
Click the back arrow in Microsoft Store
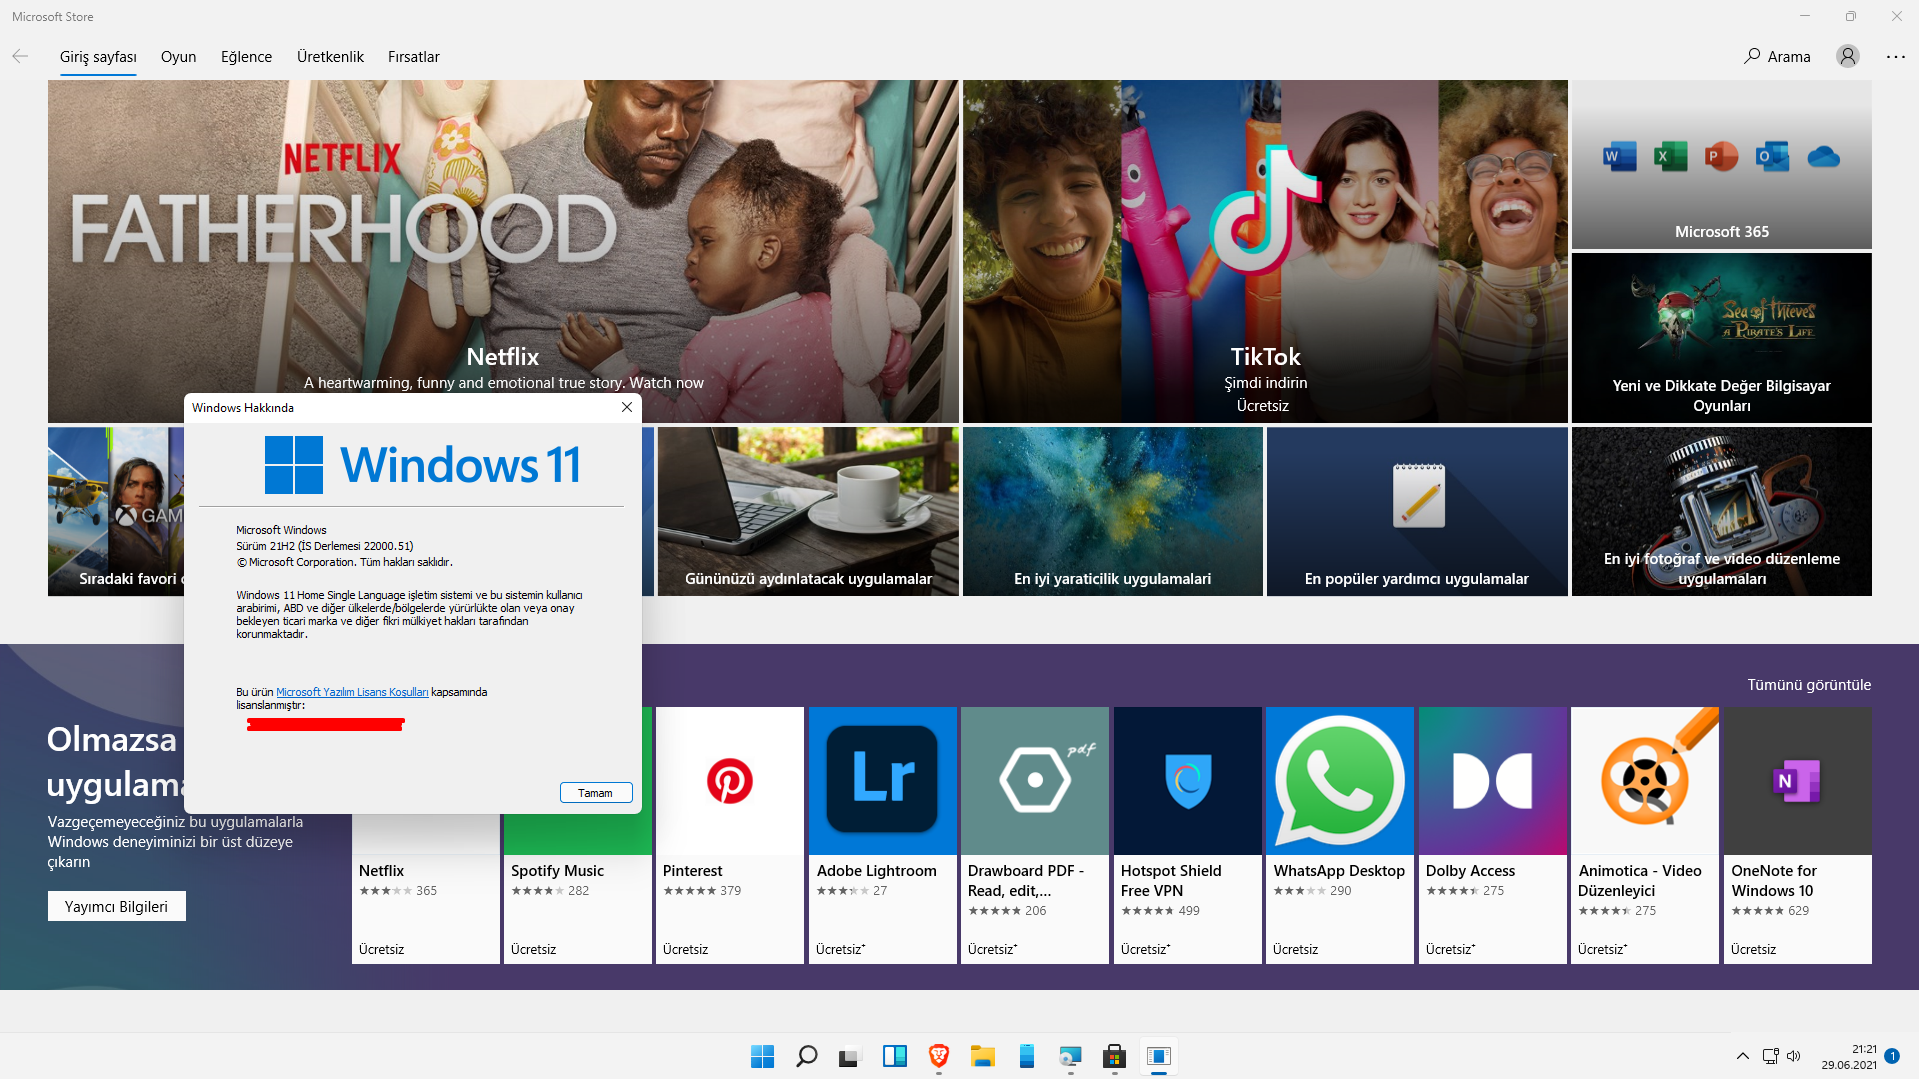pos(20,56)
